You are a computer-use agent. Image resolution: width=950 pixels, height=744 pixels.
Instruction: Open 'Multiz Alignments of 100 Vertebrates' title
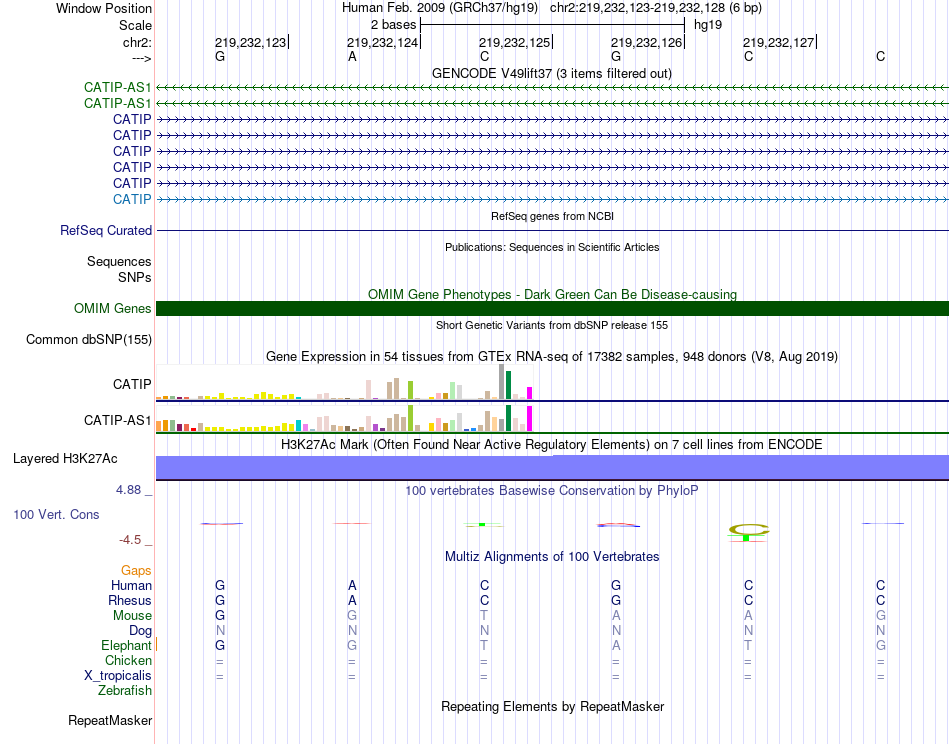pyautogui.click(x=552, y=556)
